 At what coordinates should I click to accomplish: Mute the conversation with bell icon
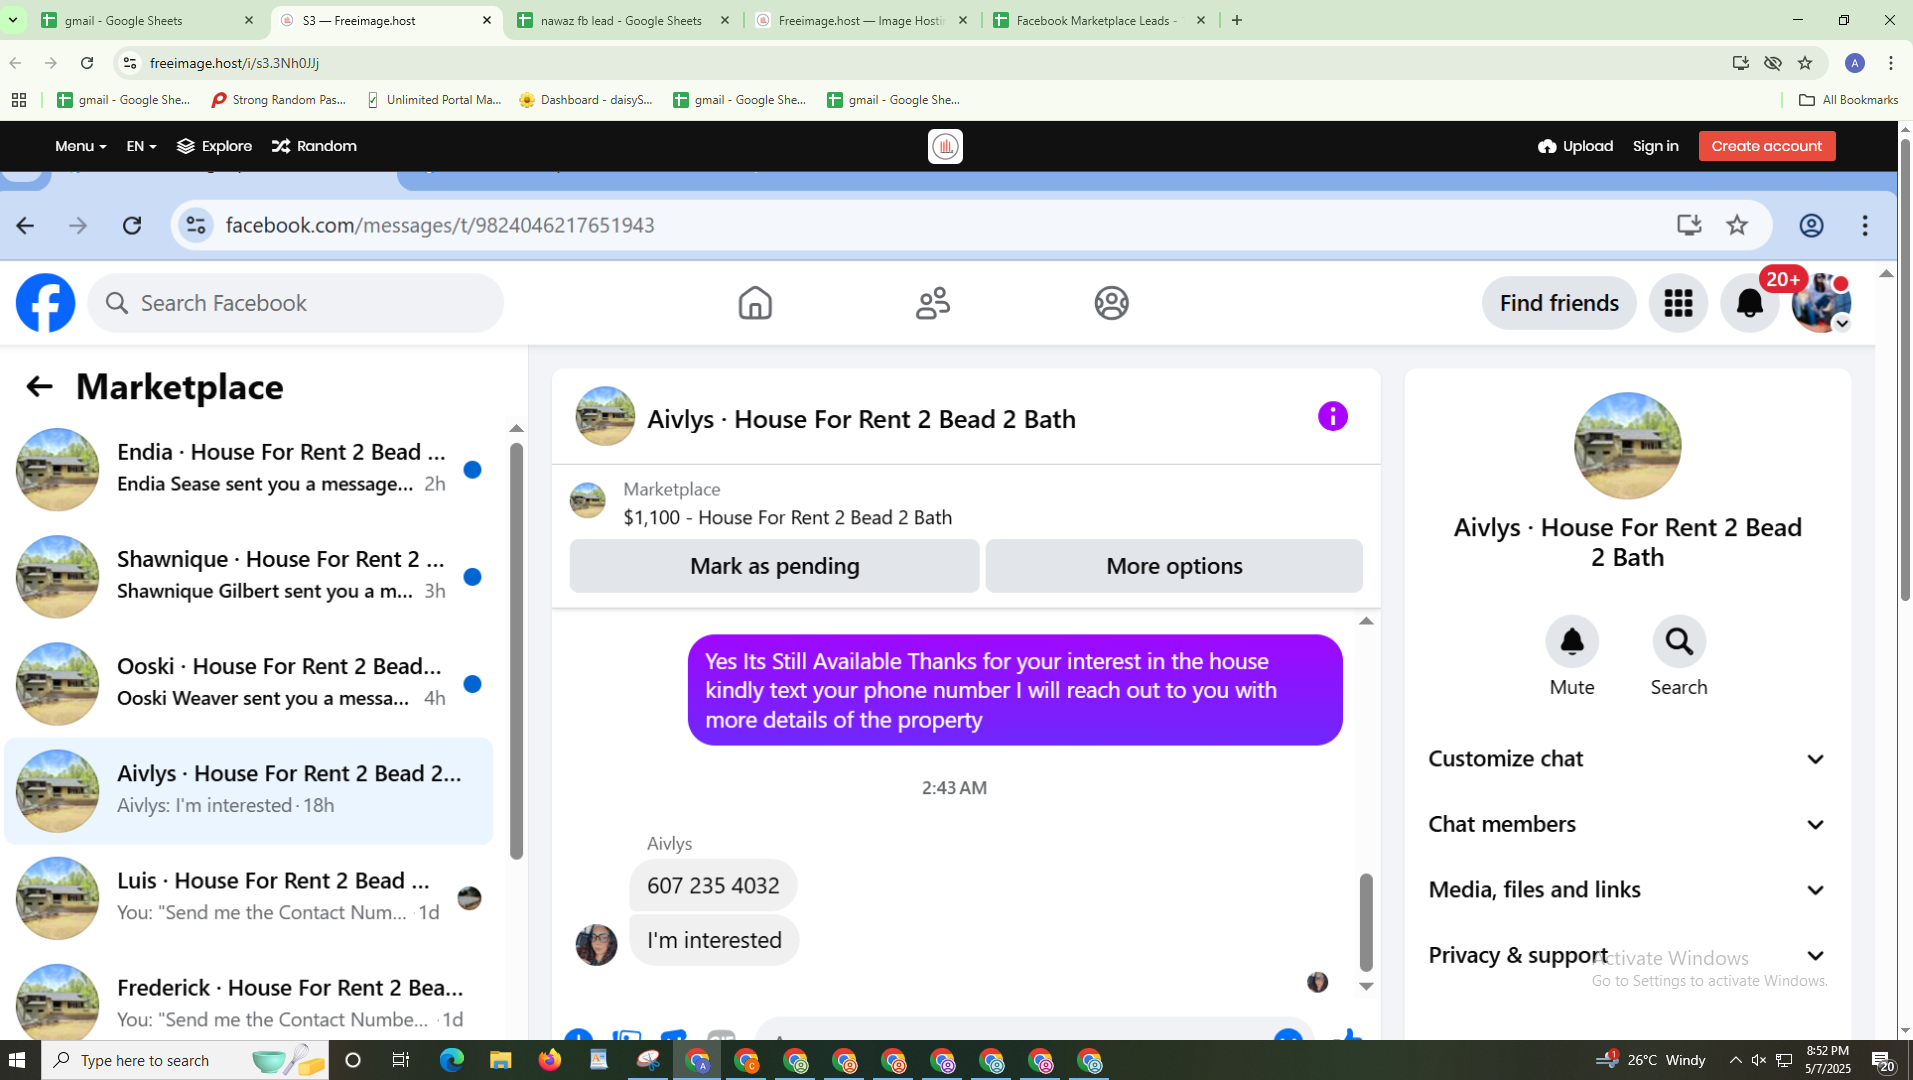coord(1572,641)
